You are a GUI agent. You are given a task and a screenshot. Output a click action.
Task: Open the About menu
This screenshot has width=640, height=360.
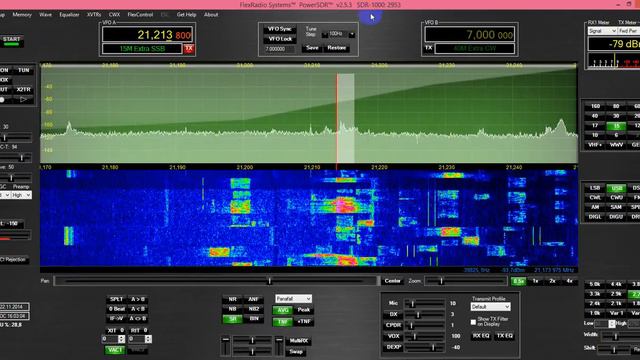[211, 15]
